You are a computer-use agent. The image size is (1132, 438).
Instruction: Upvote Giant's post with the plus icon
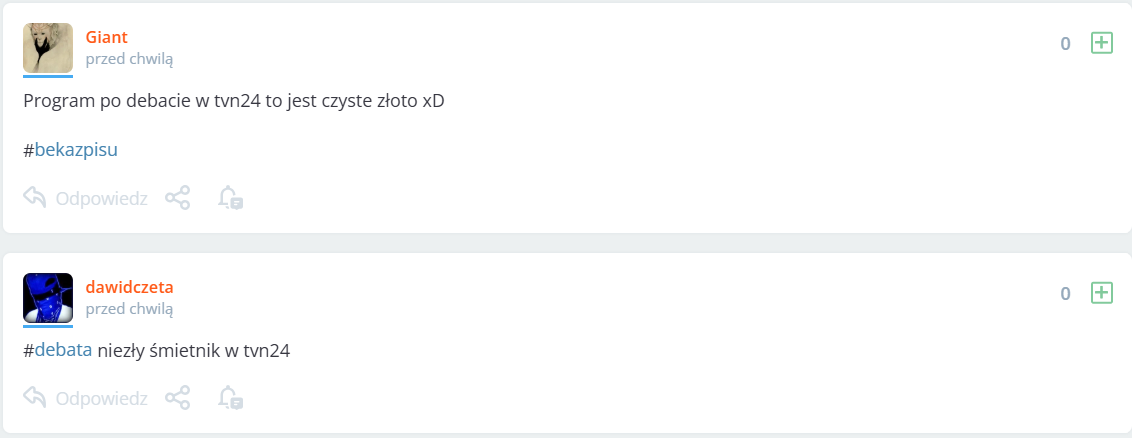[x=1101, y=43]
